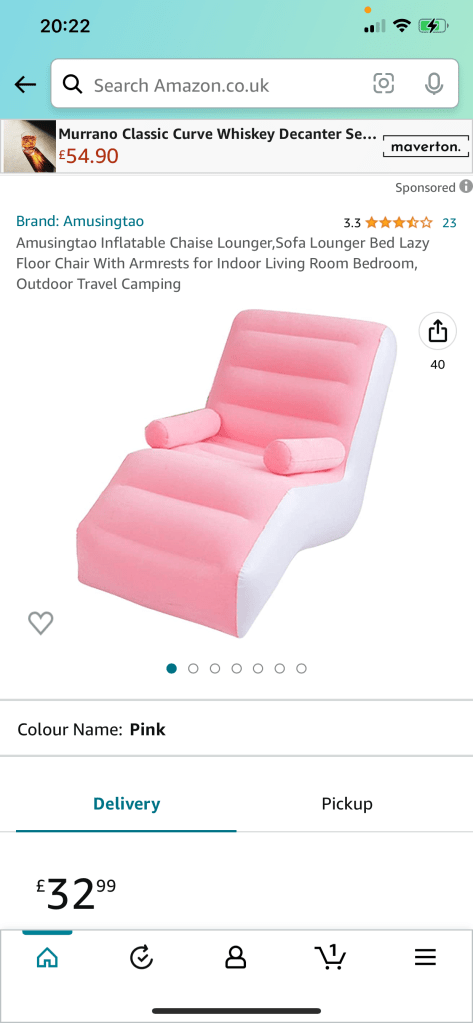Open the Home tab icon

(47, 957)
